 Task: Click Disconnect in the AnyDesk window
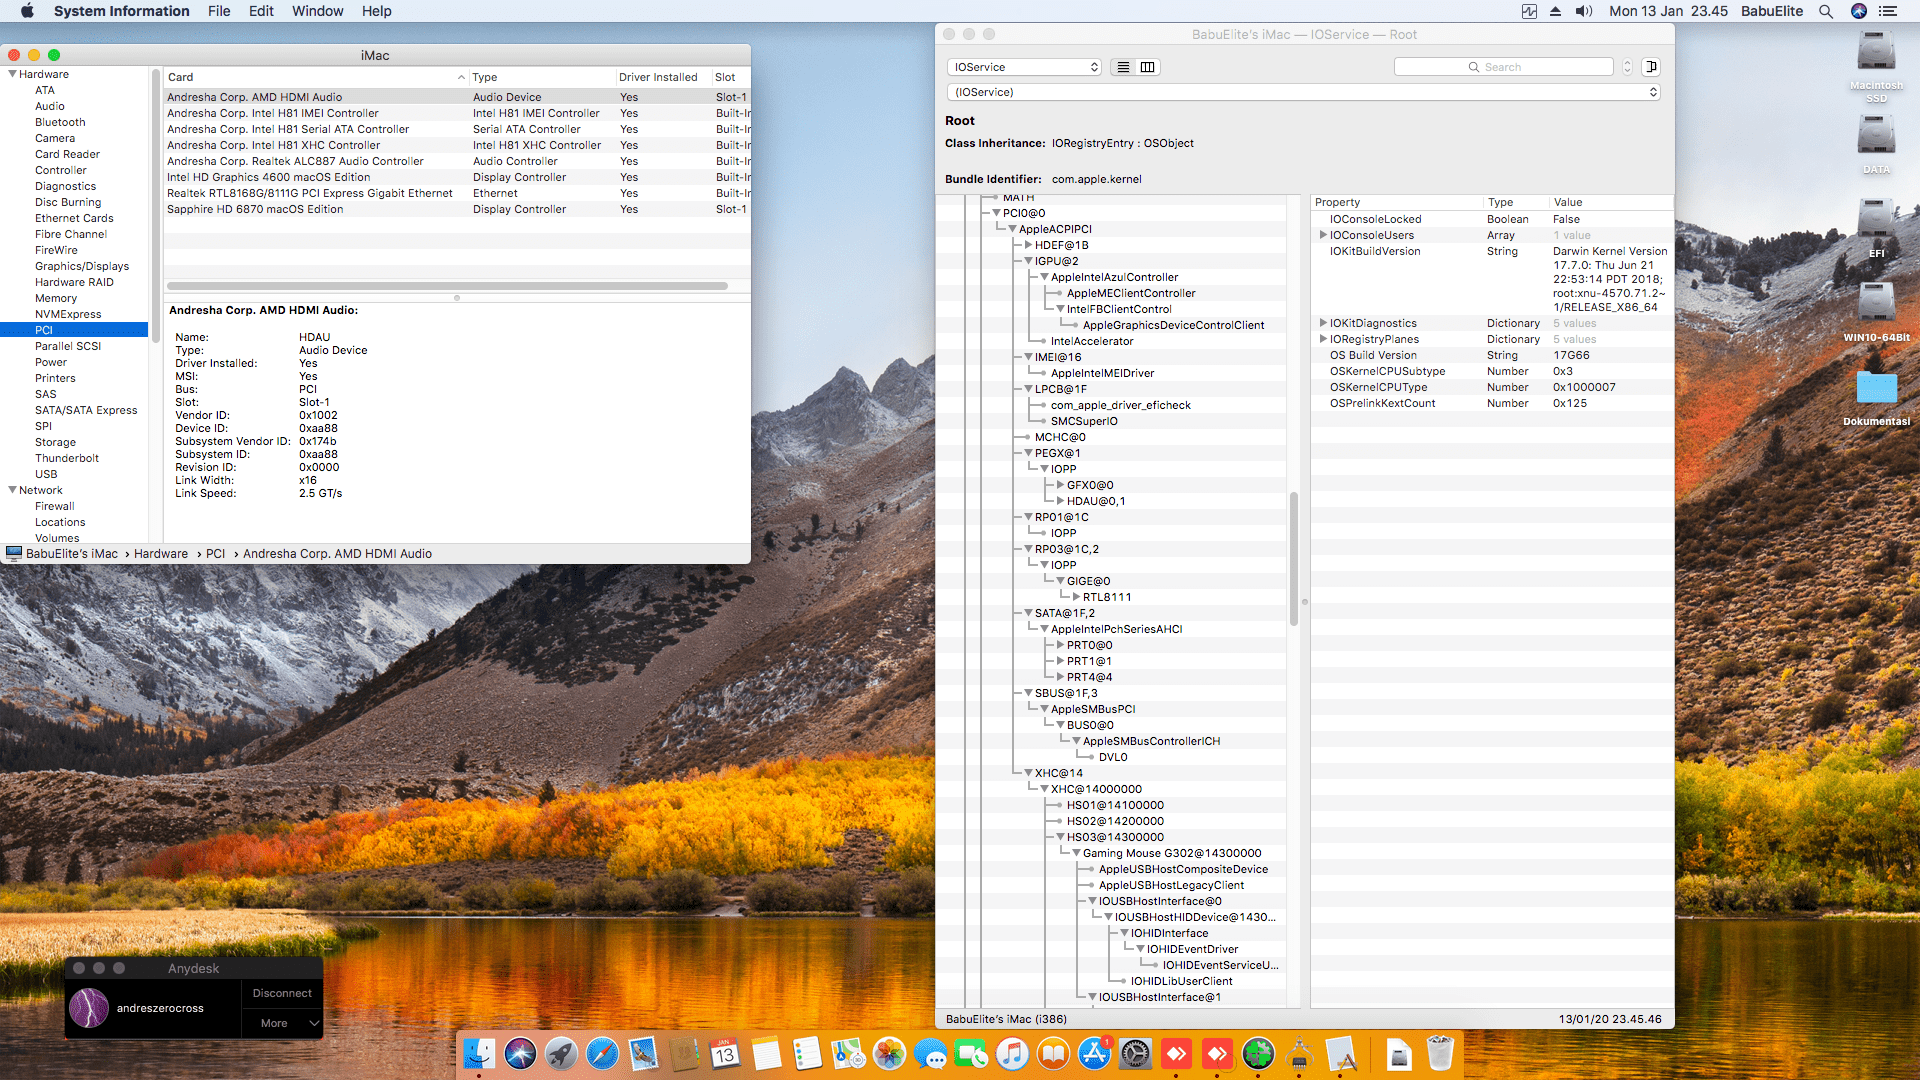tap(281, 993)
